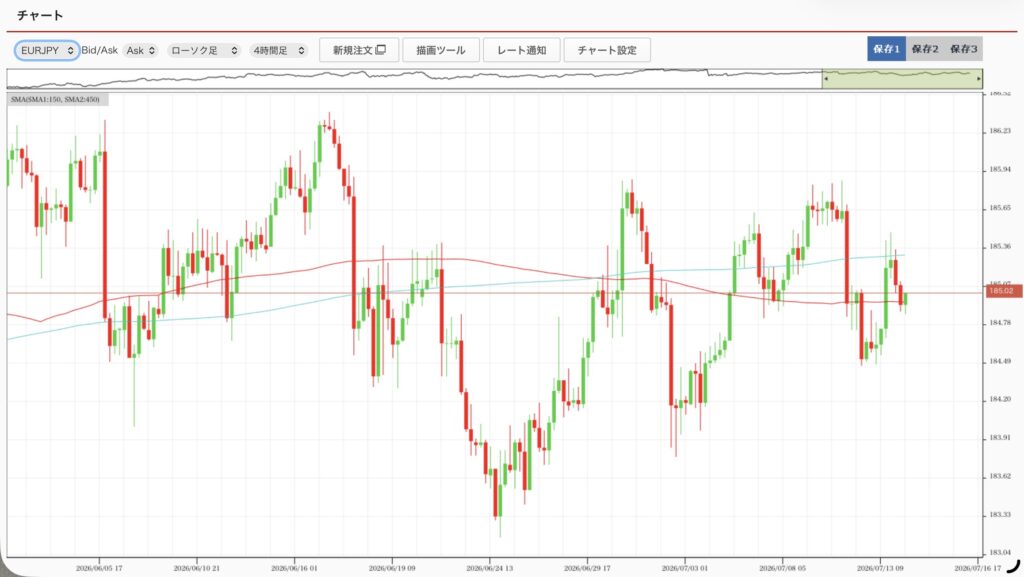The height and width of the screenshot is (577, 1024).
Task: Click the right handle of the range navigator
Action: pyautogui.click(x=978, y=79)
